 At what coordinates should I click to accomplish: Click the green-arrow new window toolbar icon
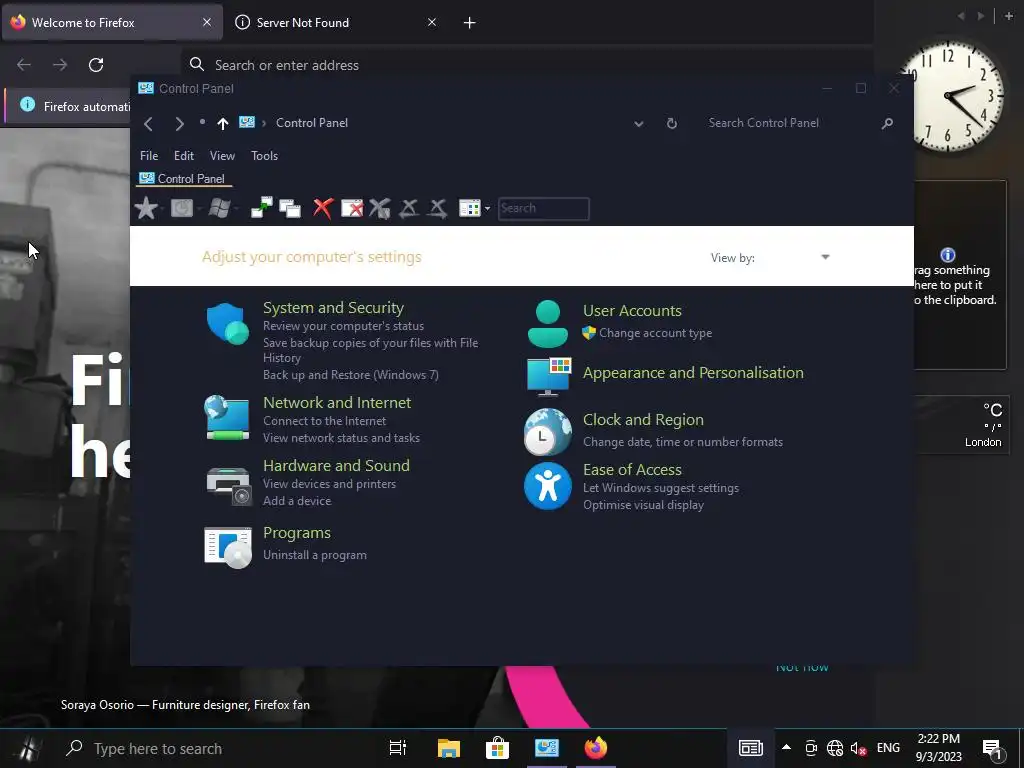[262, 208]
